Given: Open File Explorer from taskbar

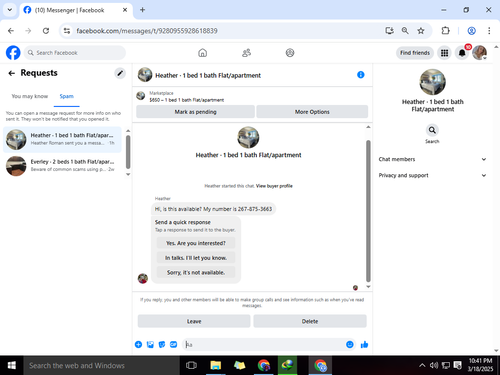Looking at the screenshot, I should tap(216, 366).
